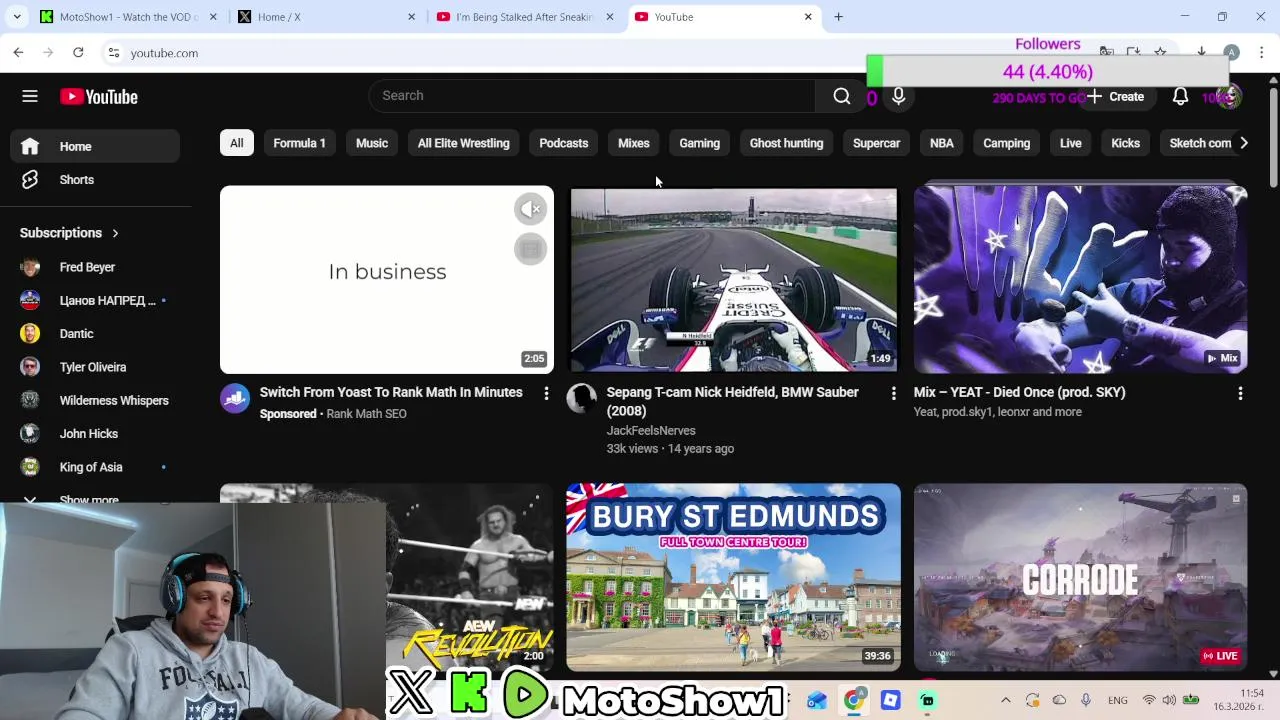Click the Create button
1280x720 pixels.
pos(1116,97)
